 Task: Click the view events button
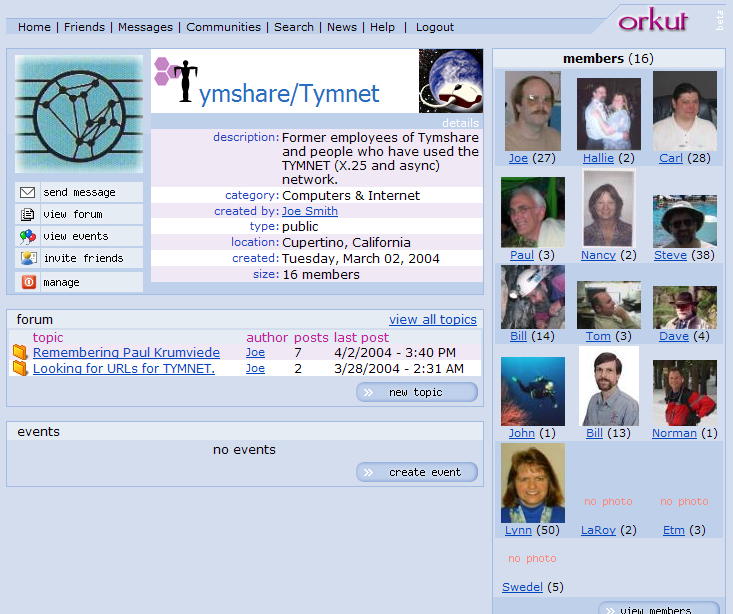79,237
